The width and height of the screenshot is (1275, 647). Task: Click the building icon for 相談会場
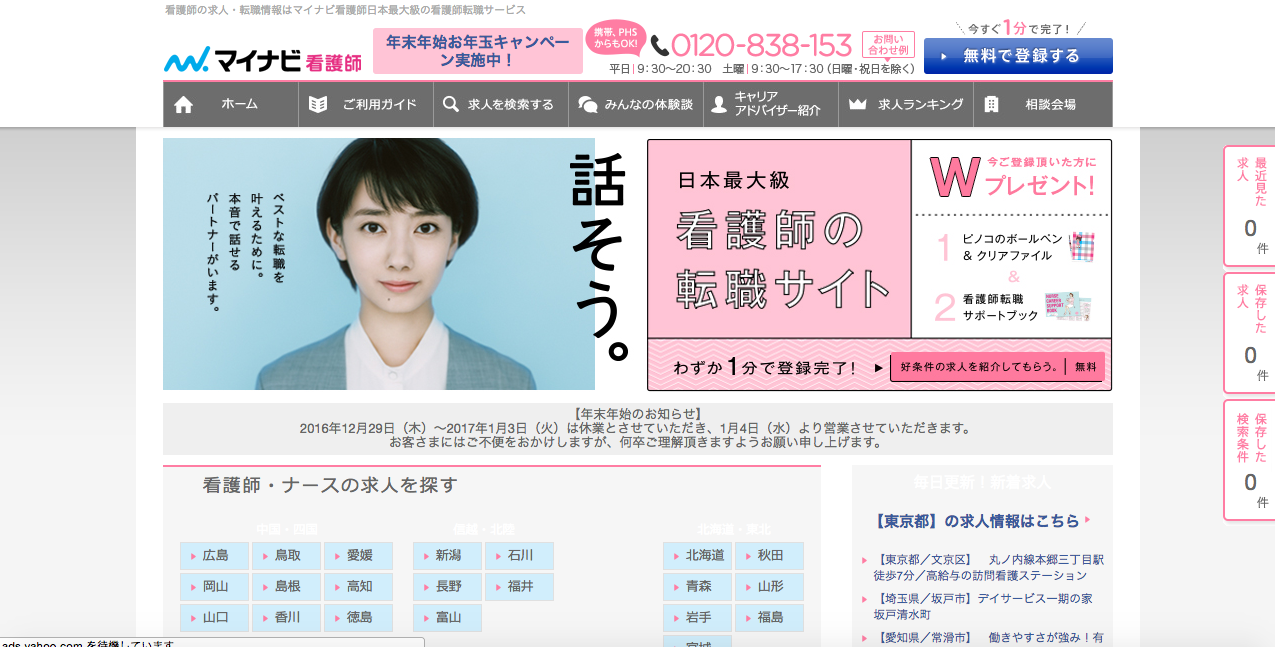pyautogui.click(x=991, y=104)
